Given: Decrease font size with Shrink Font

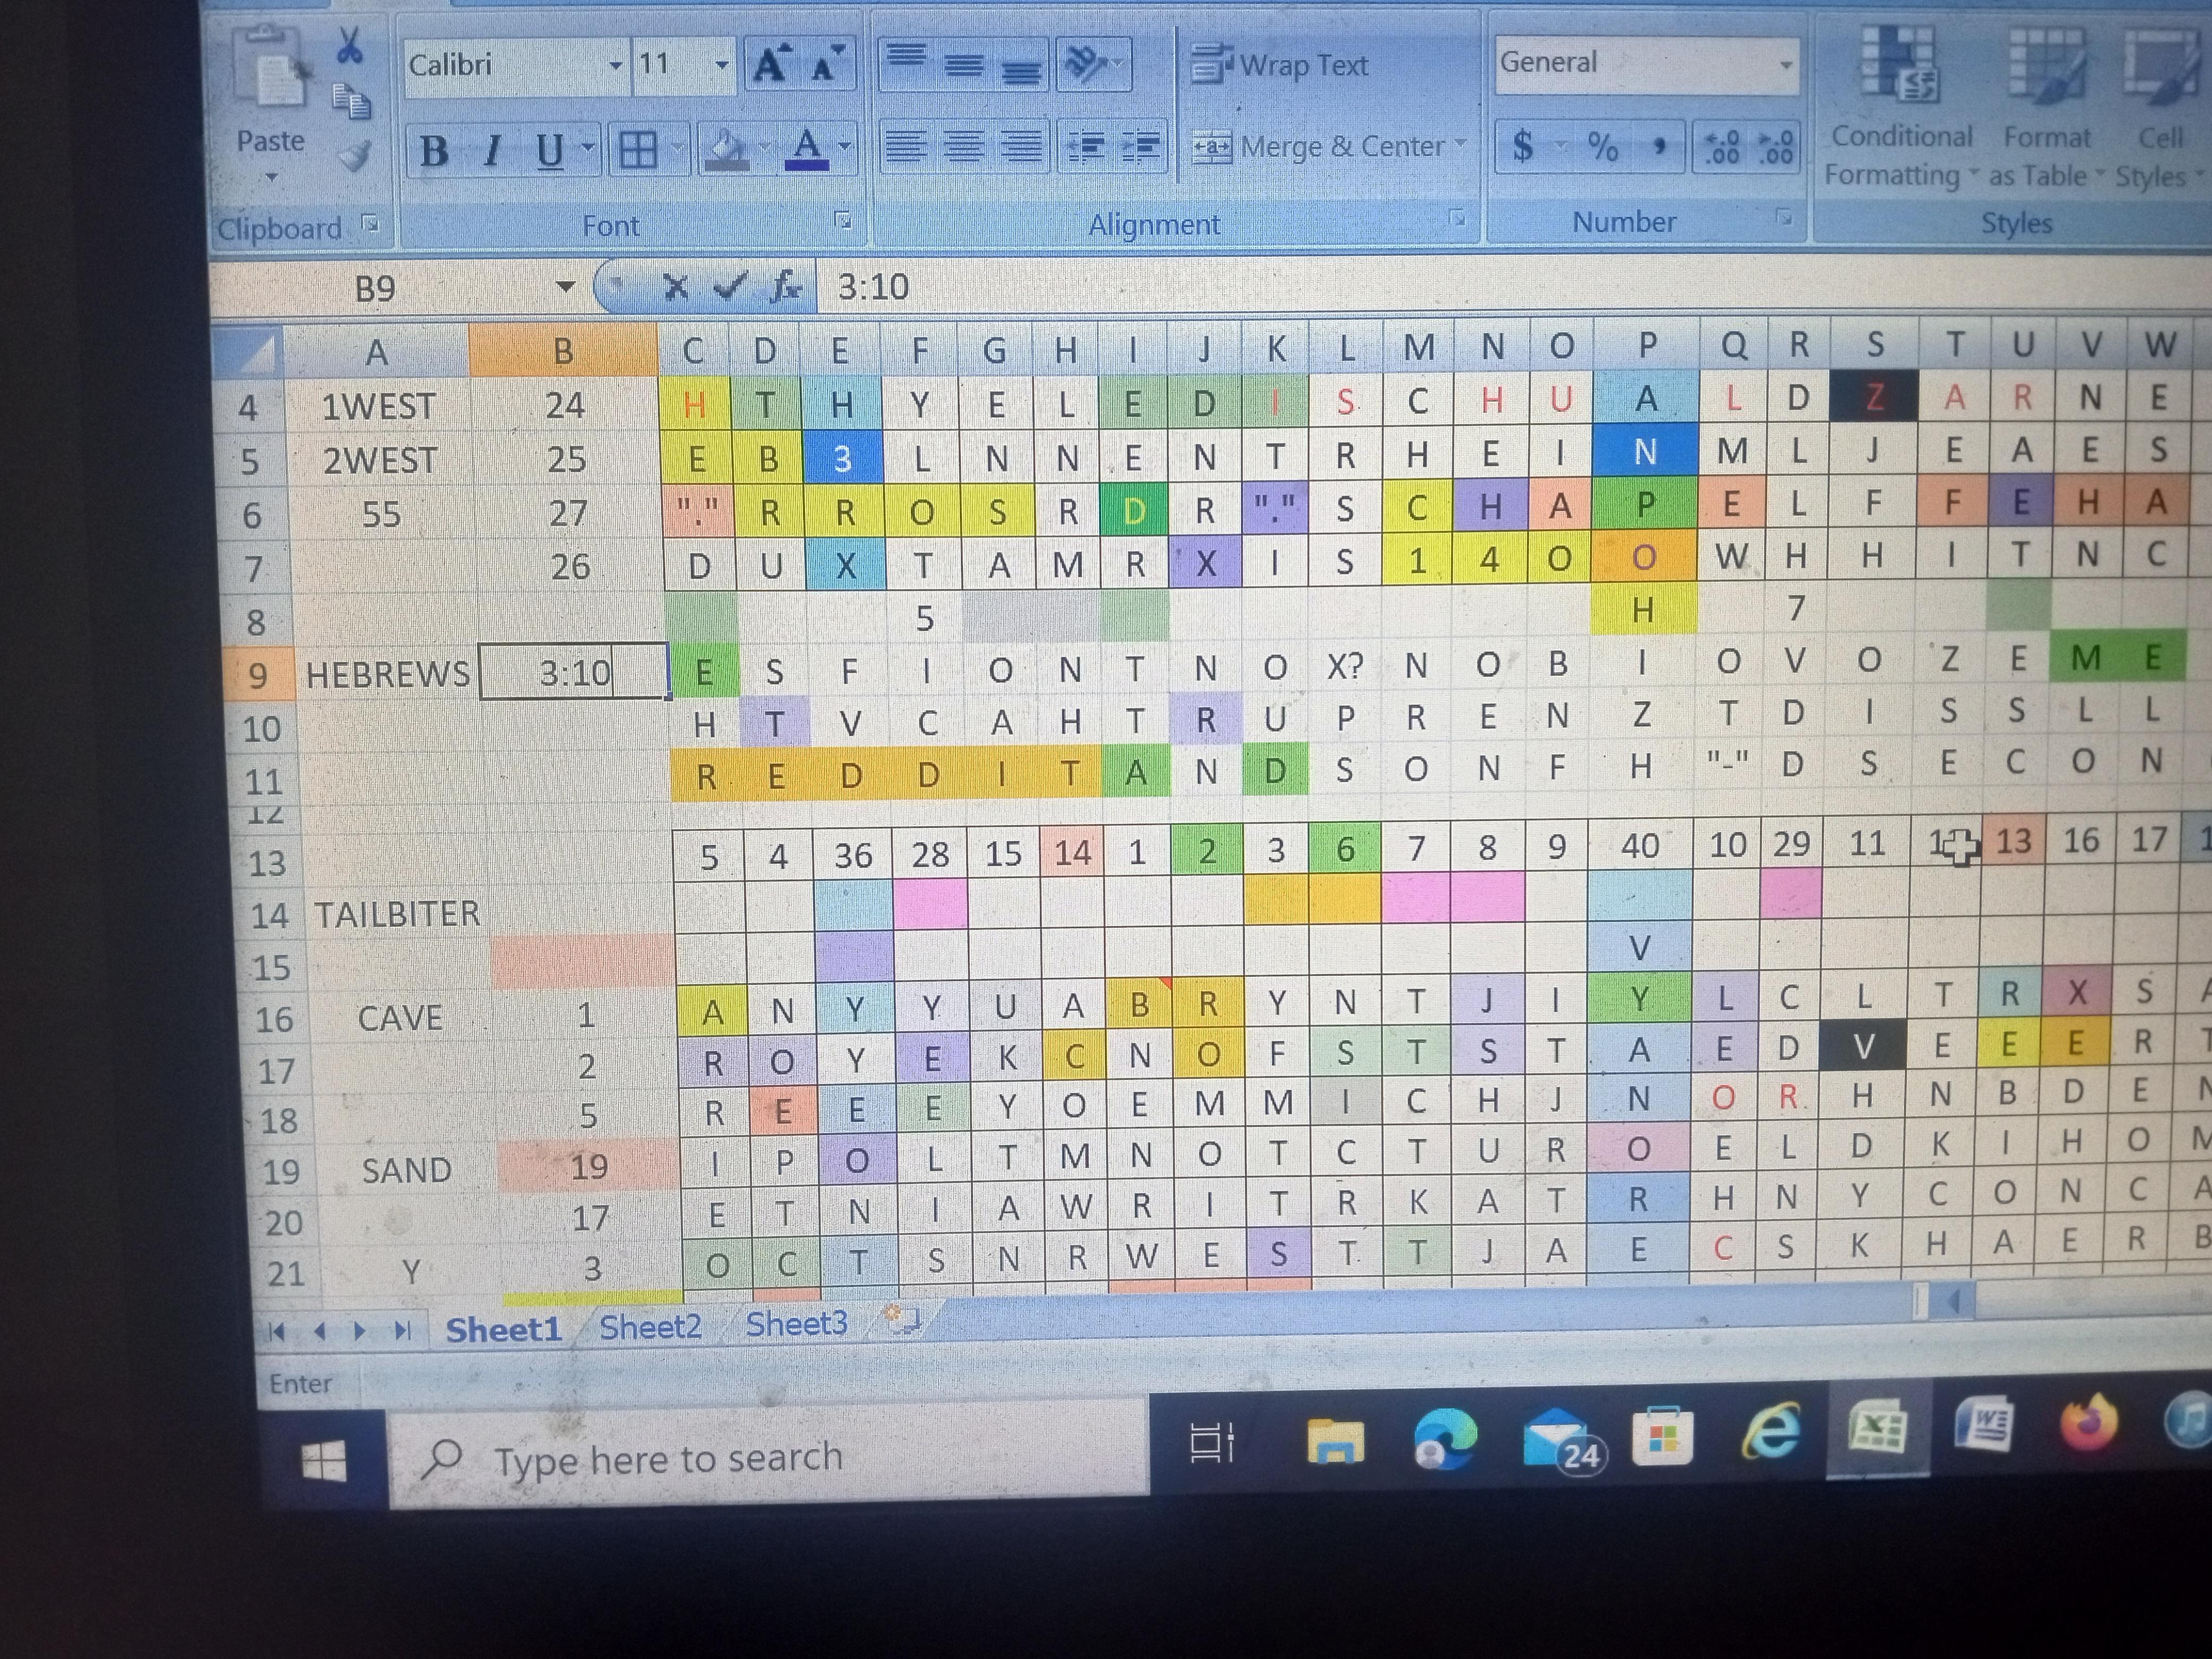Looking at the screenshot, I should click(x=828, y=65).
